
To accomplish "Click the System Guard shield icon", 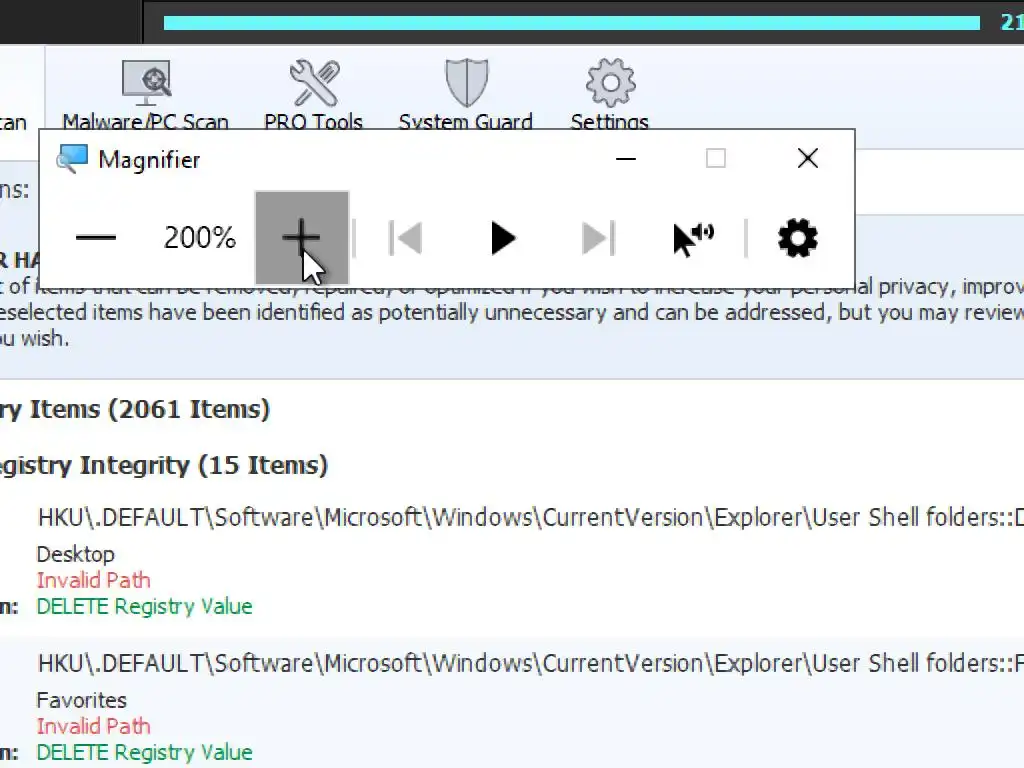I will [466, 83].
